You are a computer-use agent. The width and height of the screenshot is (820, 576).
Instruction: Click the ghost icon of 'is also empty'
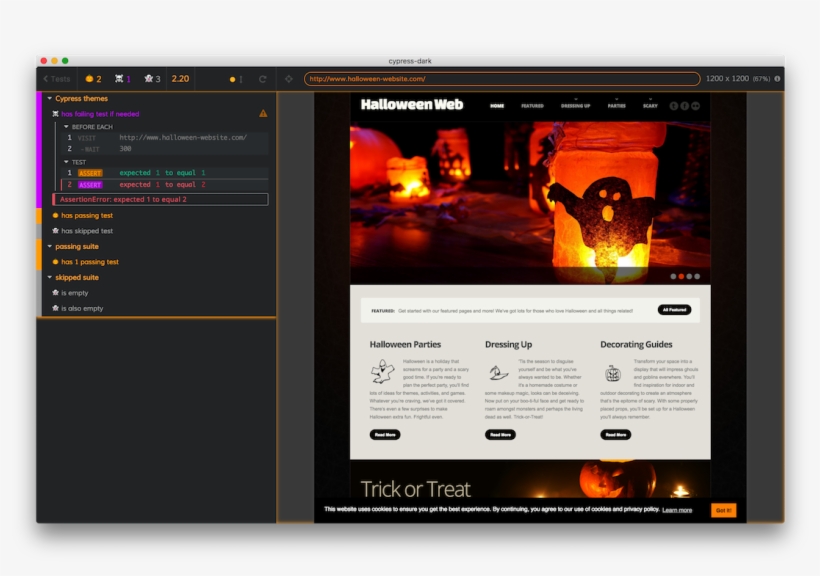(x=55, y=308)
